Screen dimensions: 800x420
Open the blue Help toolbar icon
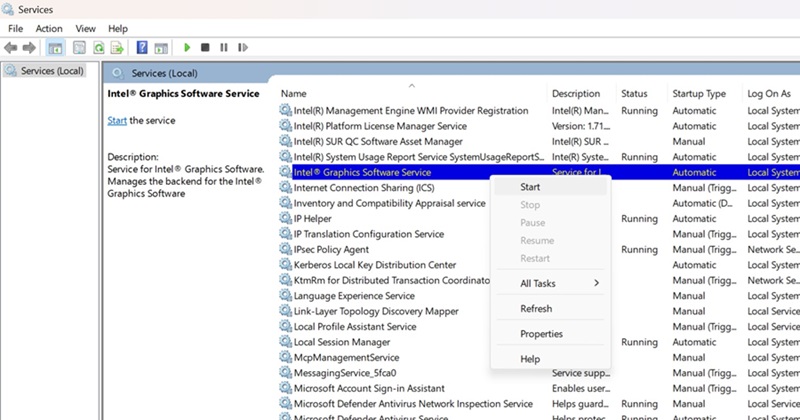(143, 47)
